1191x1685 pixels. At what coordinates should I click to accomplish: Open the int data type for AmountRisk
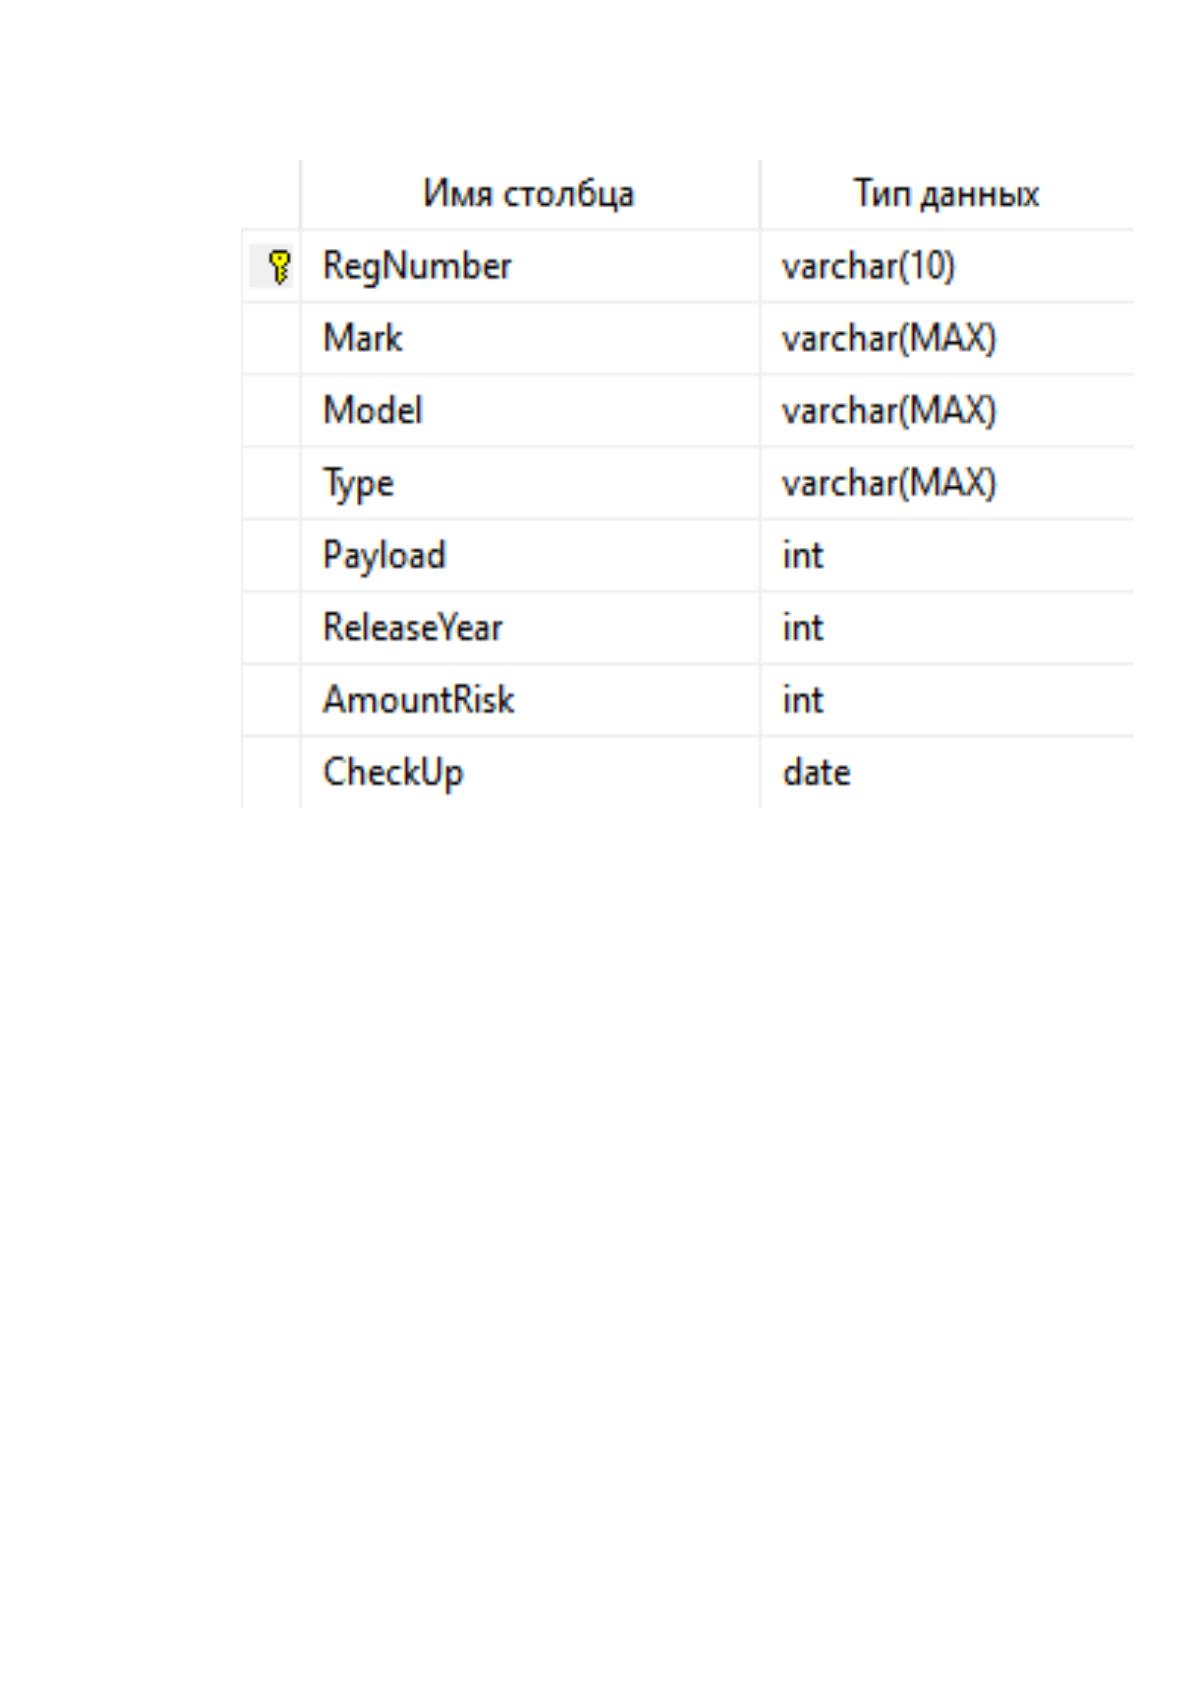(x=947, y=699)
